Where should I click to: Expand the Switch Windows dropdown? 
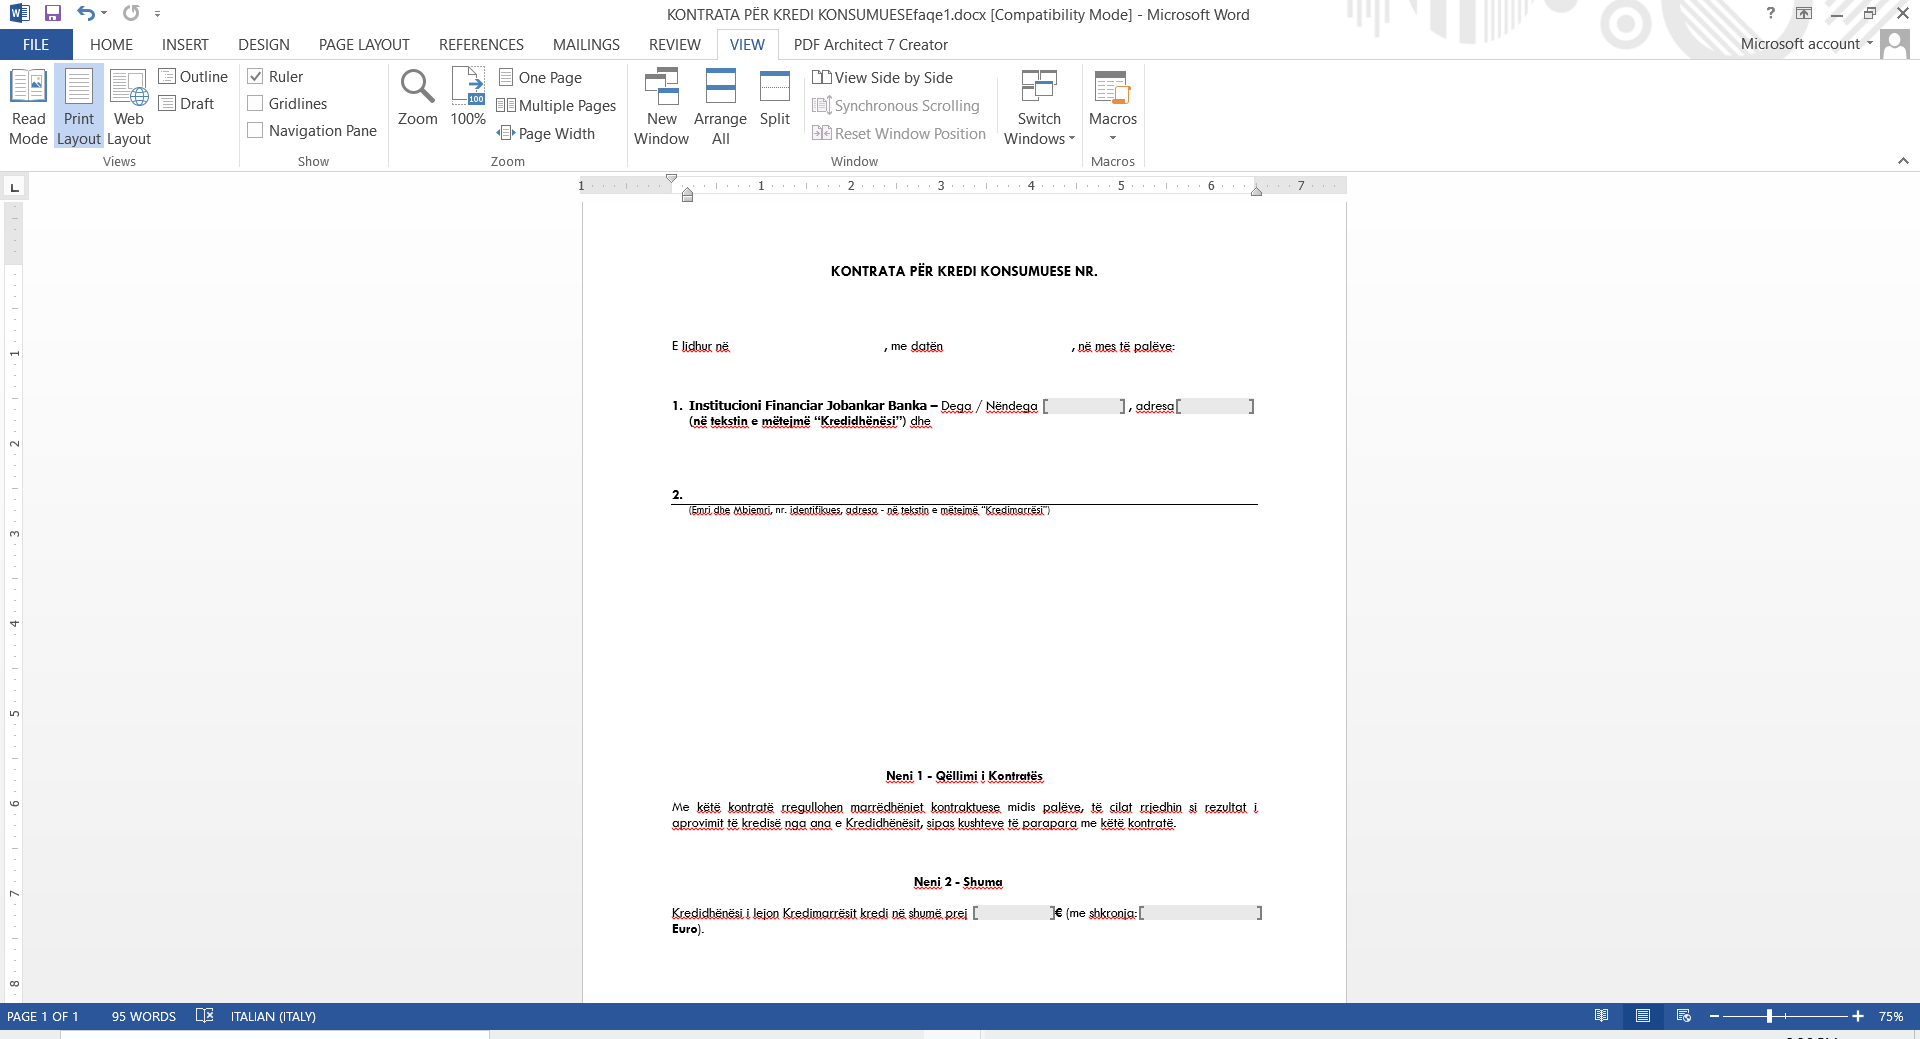(x=1039, y=107)
